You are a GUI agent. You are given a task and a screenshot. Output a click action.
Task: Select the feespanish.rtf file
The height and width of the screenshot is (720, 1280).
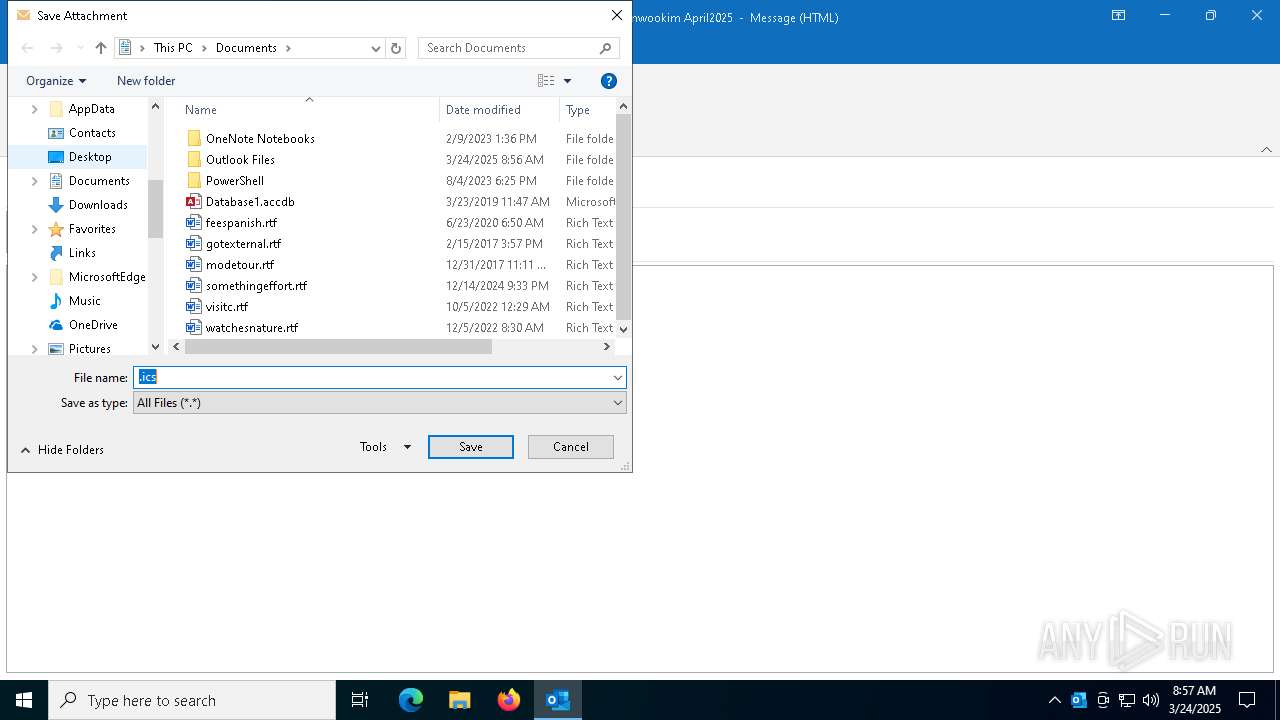[x=241, y=223]
